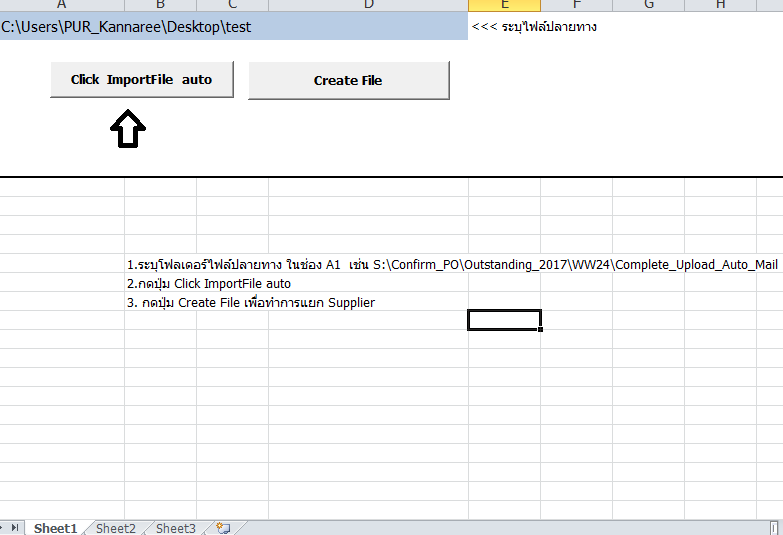Select column E header
This screenshot has height=535, width=783.
point(504,5)
